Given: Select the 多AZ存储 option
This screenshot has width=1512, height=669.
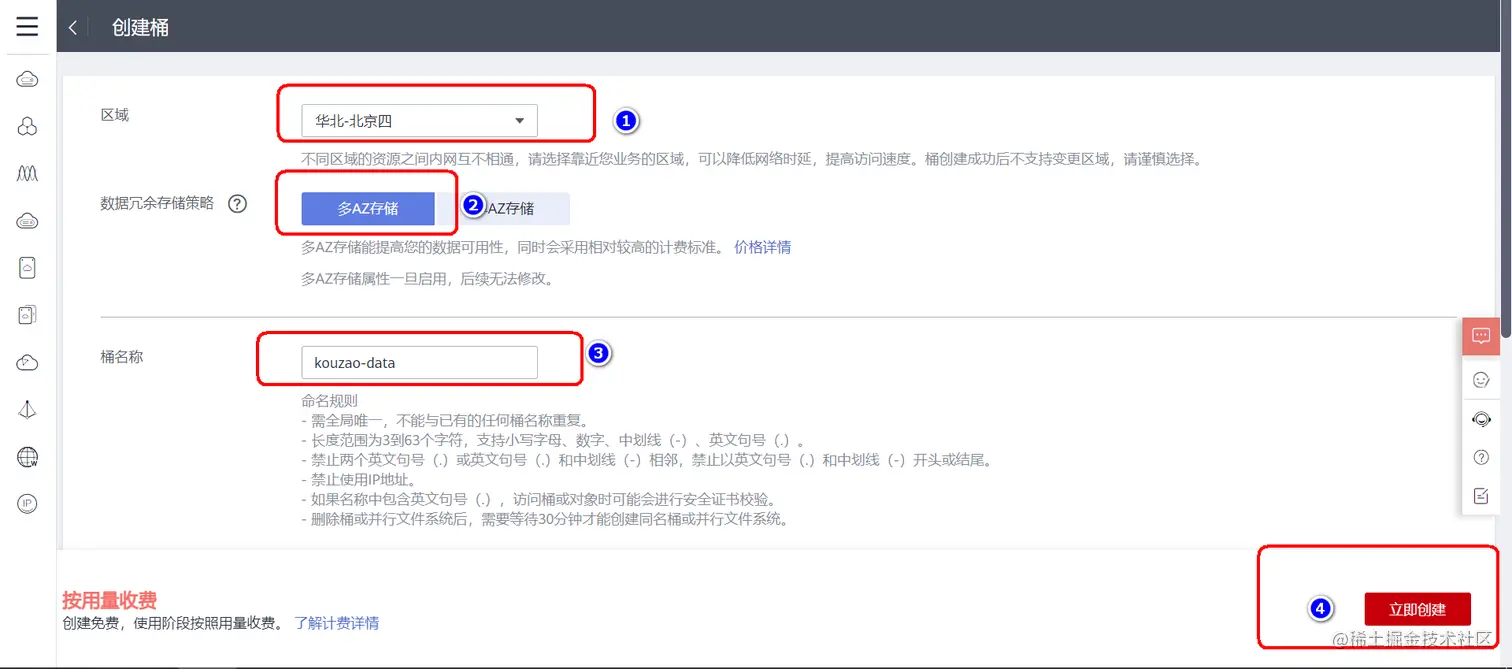Looking at the screenshot, I should coord(368,209).
